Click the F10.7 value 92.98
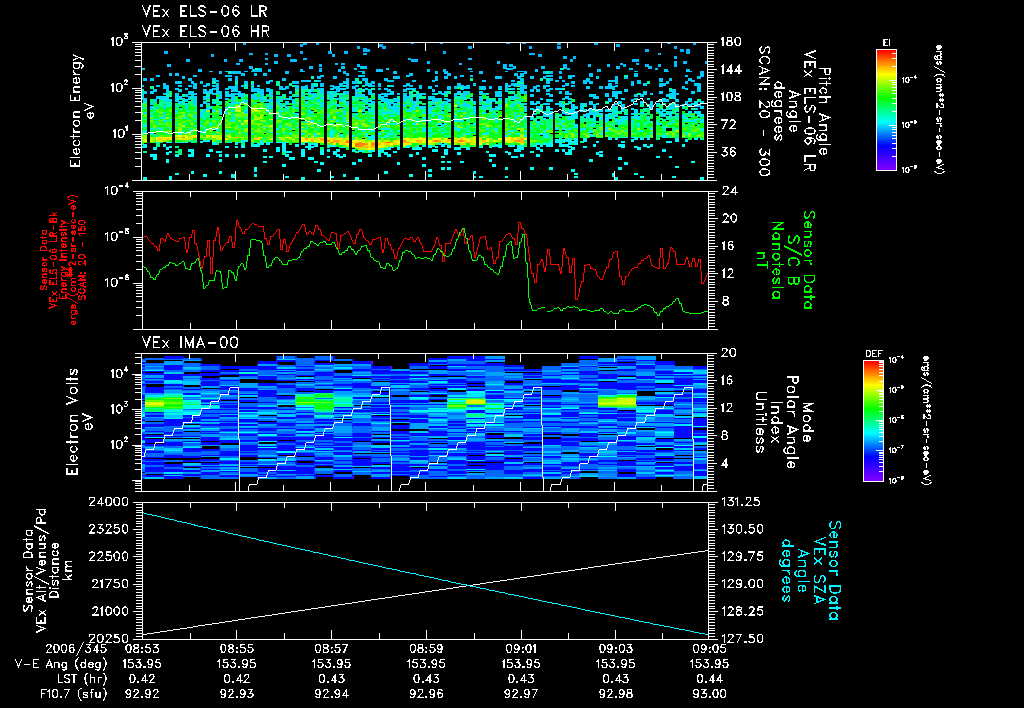Viewport: 1024px width, 708px height. coord(615,694)
